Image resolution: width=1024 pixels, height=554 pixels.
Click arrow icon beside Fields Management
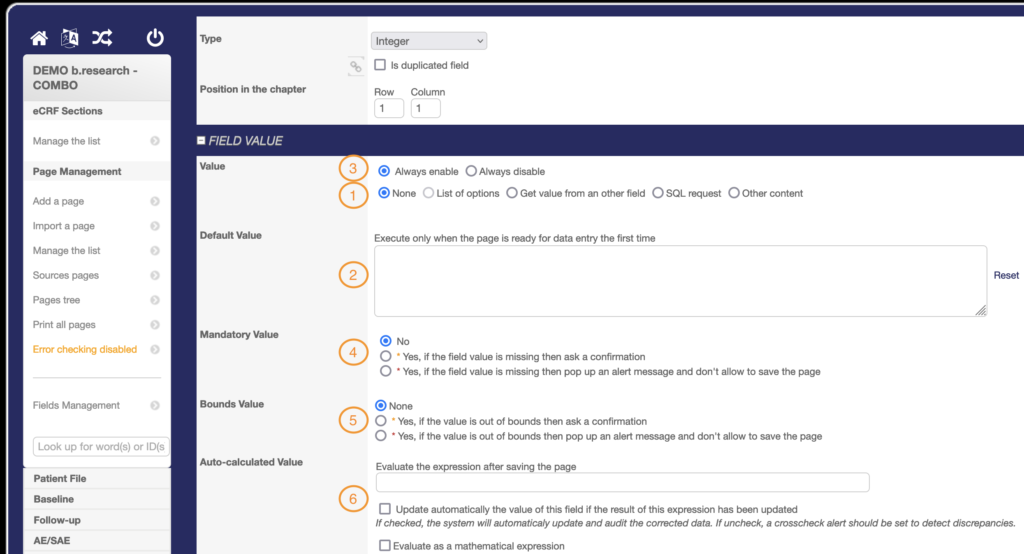tap(155, 405)
